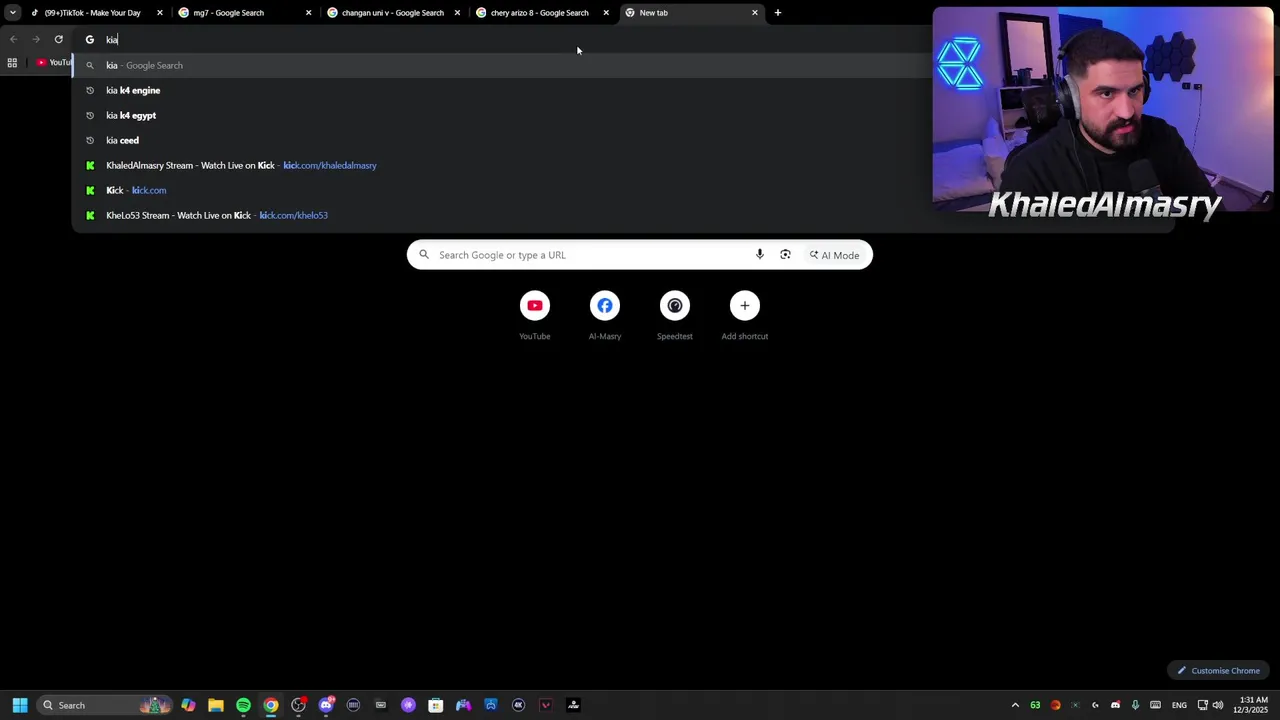1280x720 pixels.
Task: Open a new tab with plus button
Action: tap(778, 13)
